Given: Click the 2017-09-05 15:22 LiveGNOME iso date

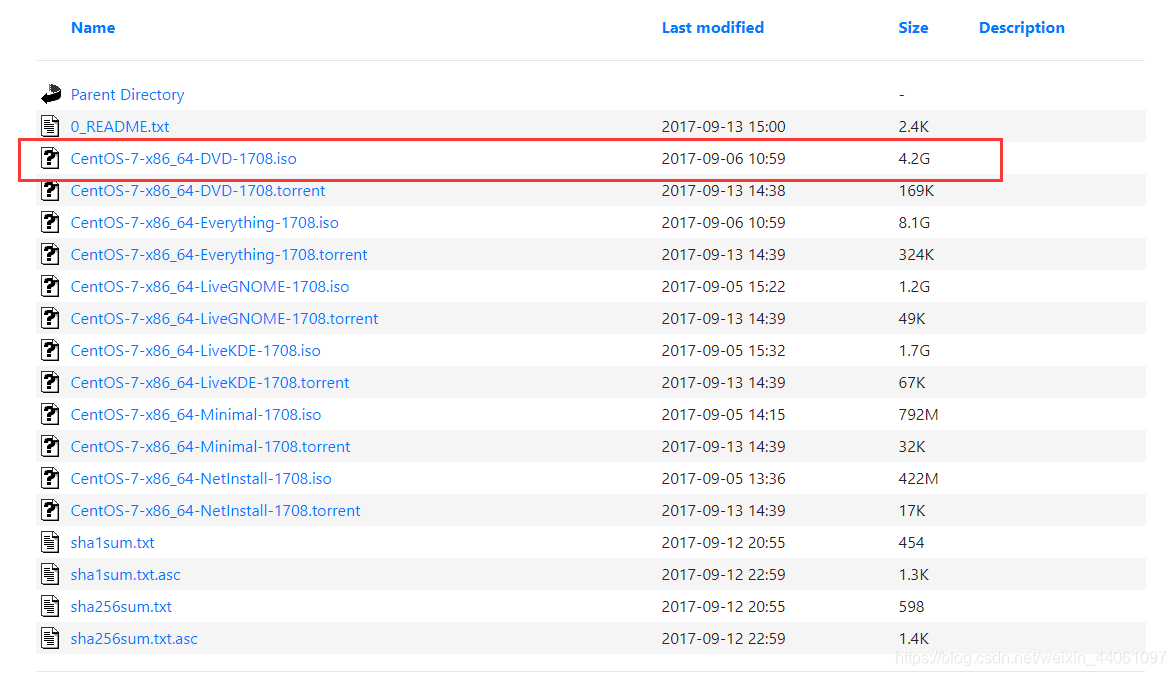Looking at the screenshot, I should pyautogui.click(x=724, y=287).
